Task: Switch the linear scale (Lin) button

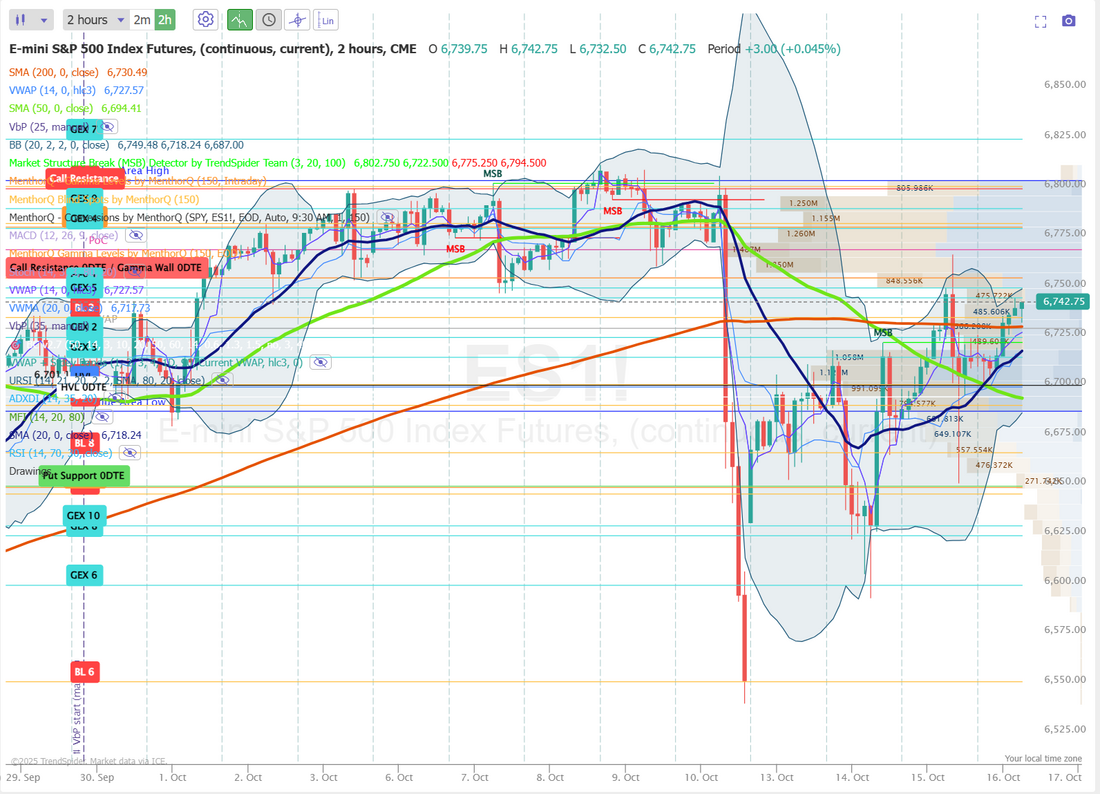Action: pyautogui.click(x=325, y=19)
